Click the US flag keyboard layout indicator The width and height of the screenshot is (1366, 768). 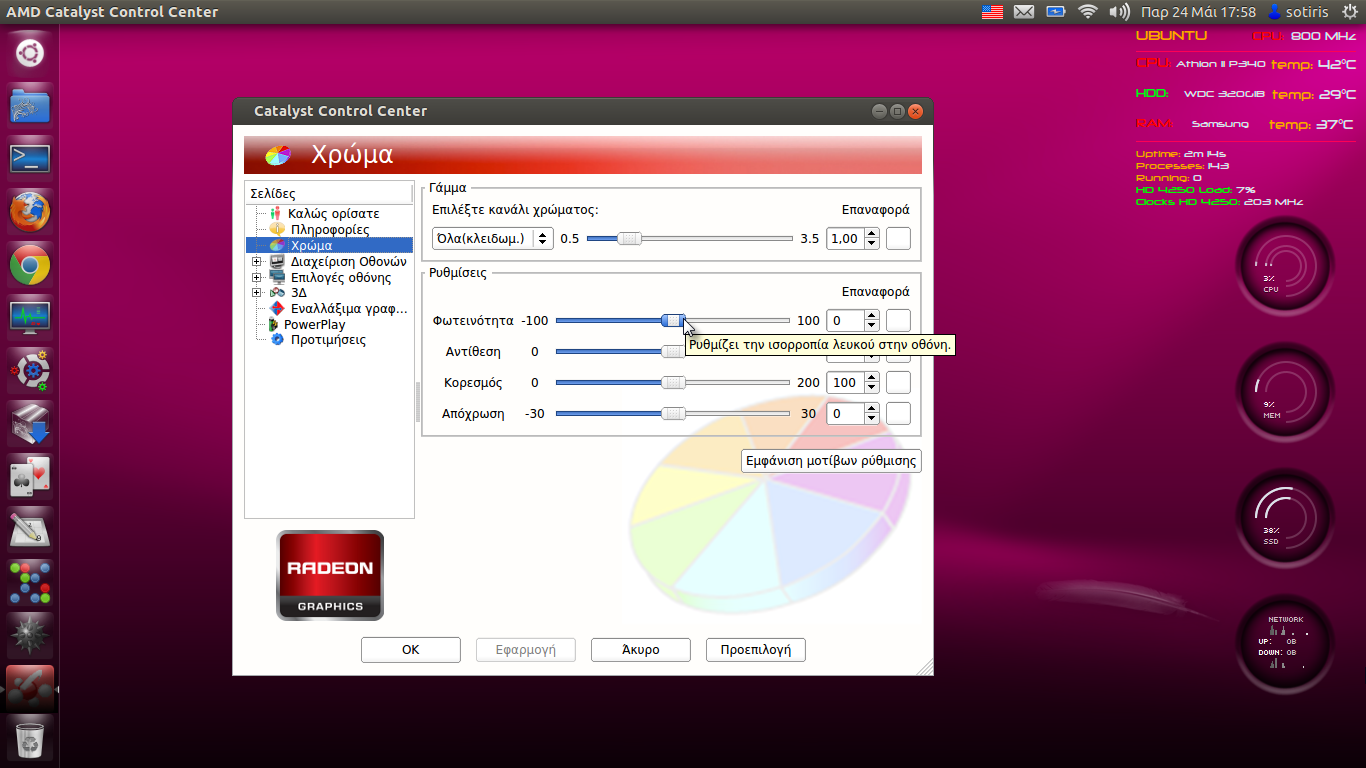pos(992,12)
